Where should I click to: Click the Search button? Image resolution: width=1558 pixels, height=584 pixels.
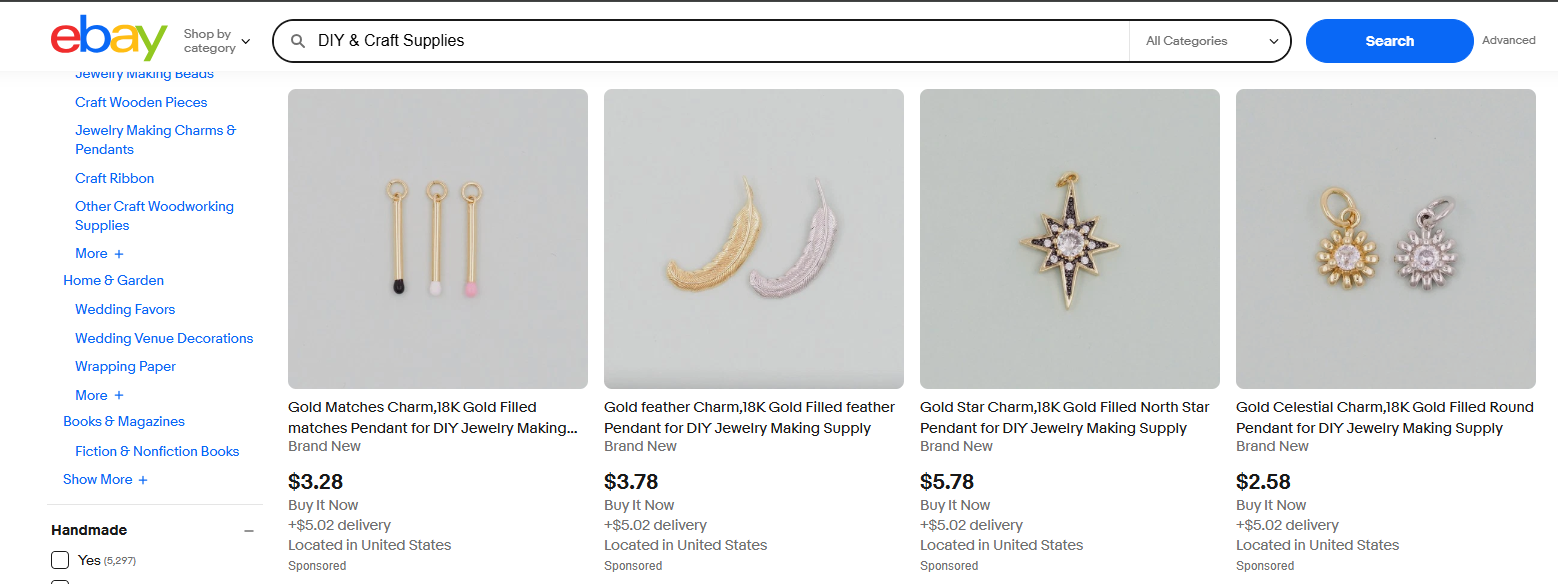pos(1389,41)
